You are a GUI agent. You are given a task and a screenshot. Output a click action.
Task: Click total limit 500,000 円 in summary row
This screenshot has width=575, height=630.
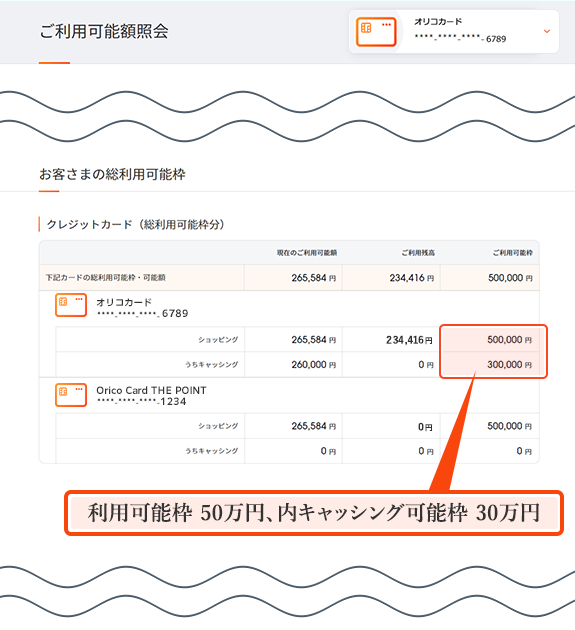(510, 278)
